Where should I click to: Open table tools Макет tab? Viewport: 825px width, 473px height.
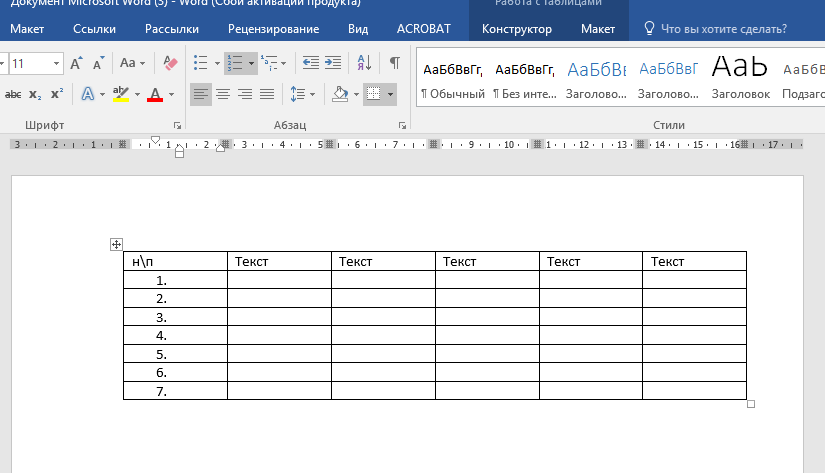pyautogui.click(x=598, y=29)
